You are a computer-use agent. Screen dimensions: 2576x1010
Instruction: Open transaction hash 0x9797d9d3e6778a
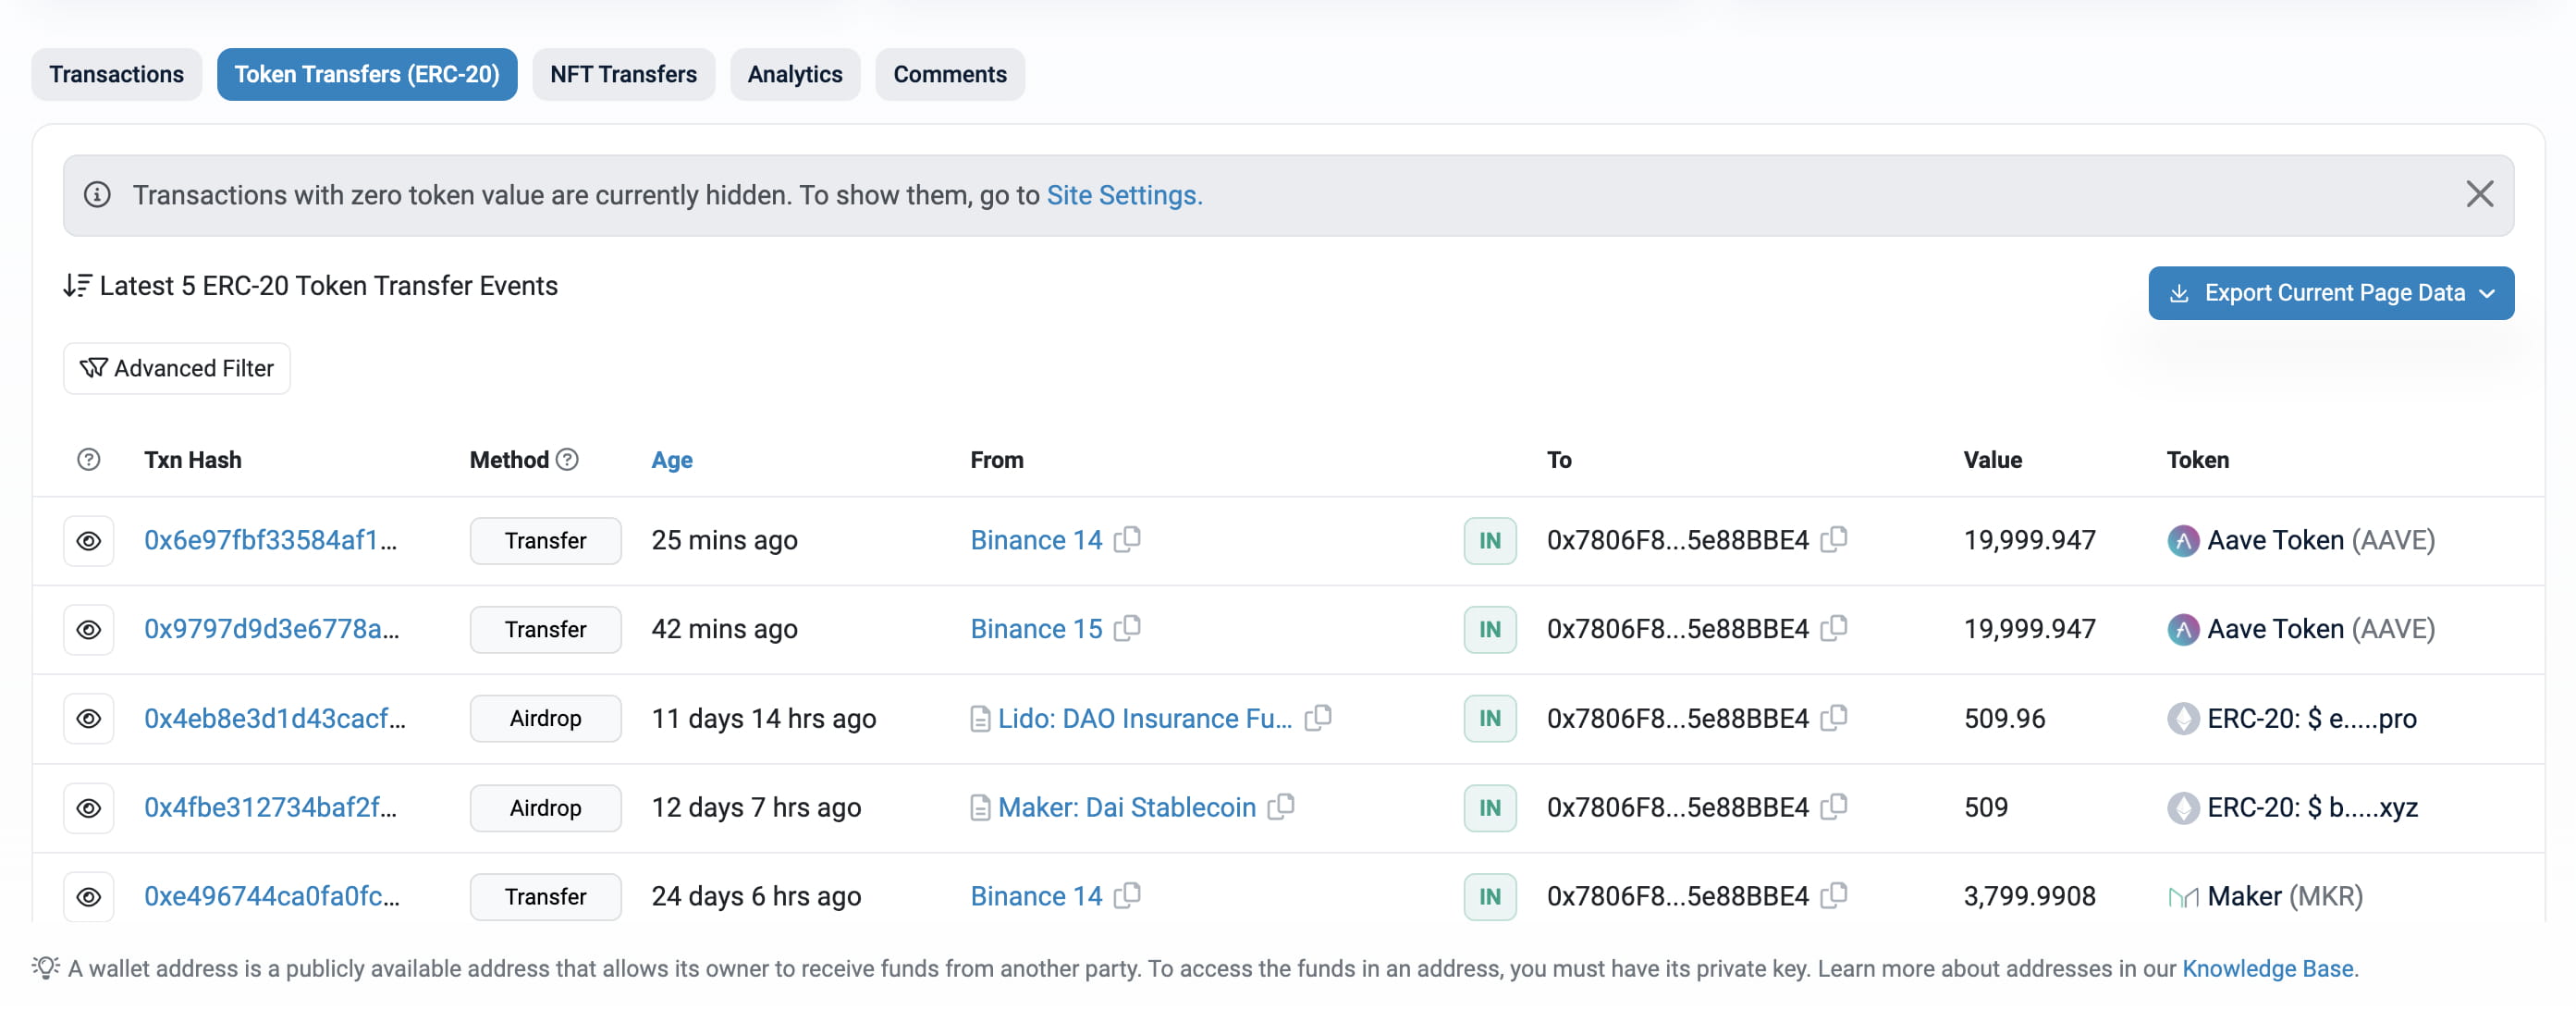(x=271, y=628)
